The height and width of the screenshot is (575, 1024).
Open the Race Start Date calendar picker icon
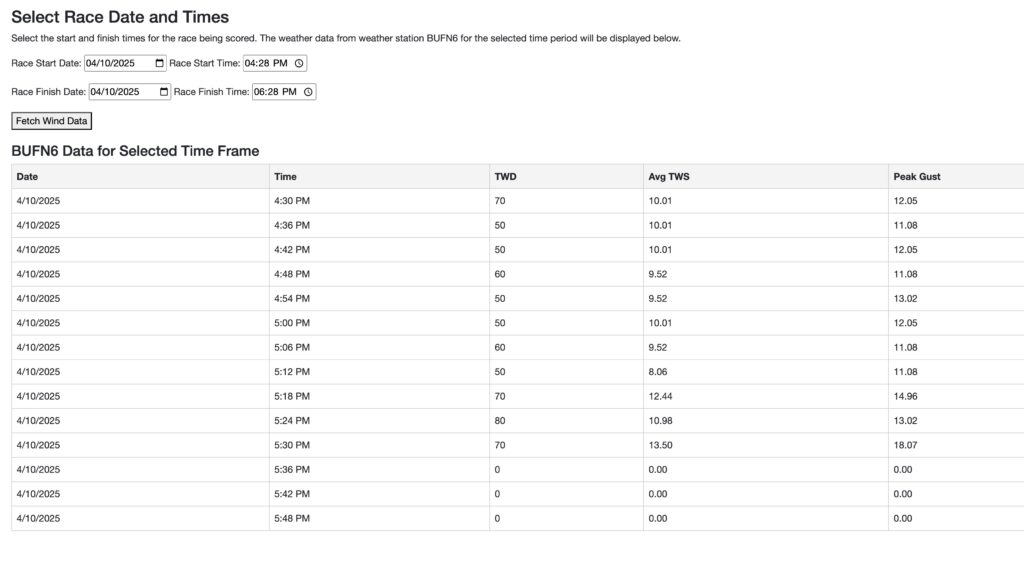tap(159, 63)
